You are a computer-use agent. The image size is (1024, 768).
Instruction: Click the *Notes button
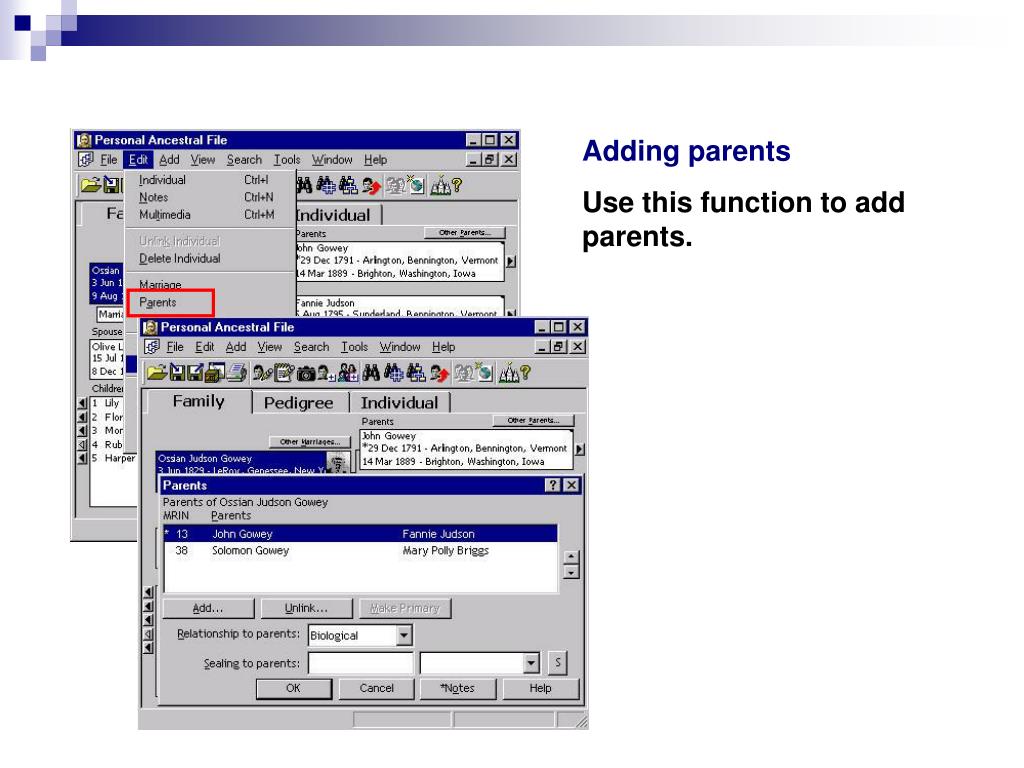coord(458,688)
